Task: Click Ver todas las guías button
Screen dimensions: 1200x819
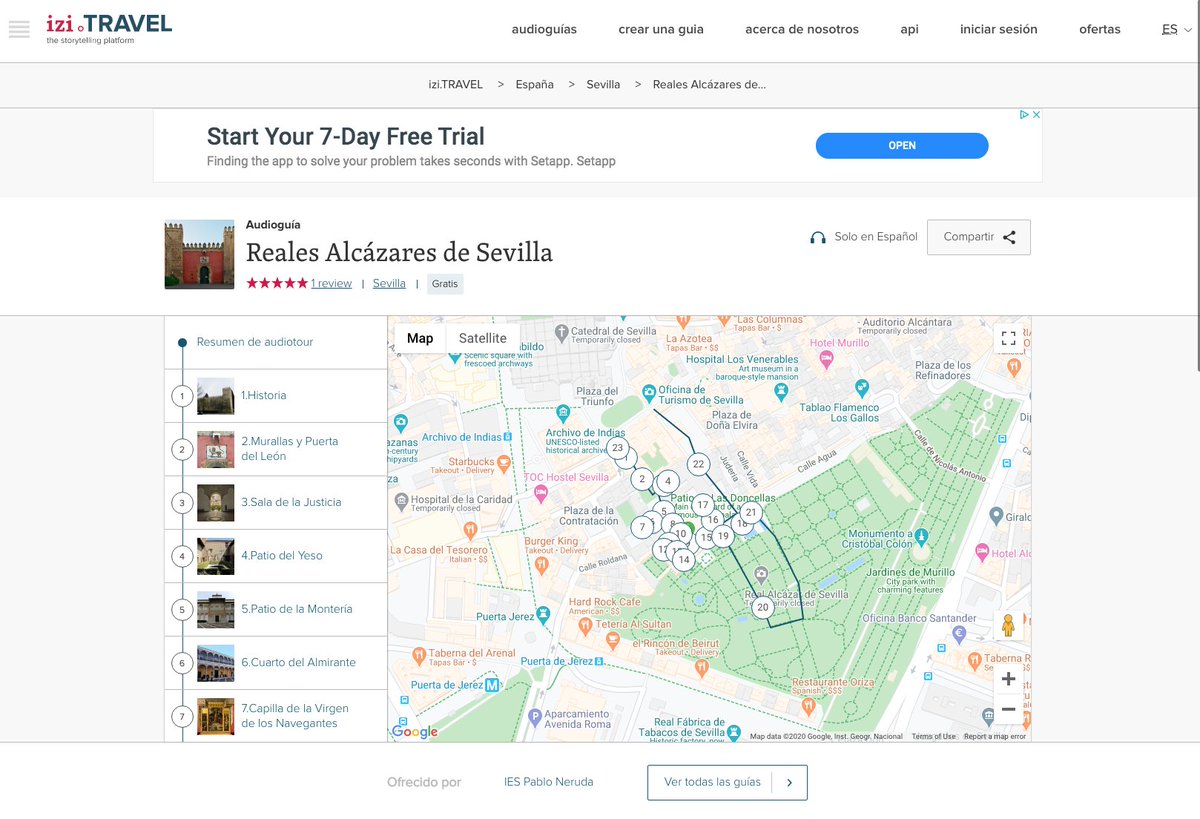Action: 727,782
